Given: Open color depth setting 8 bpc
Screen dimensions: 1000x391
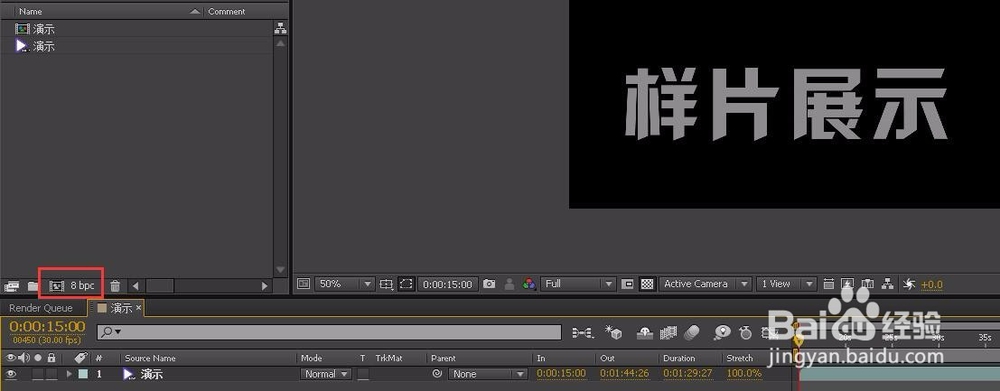Looking at the screenshot, I should [x=82, y=286].
